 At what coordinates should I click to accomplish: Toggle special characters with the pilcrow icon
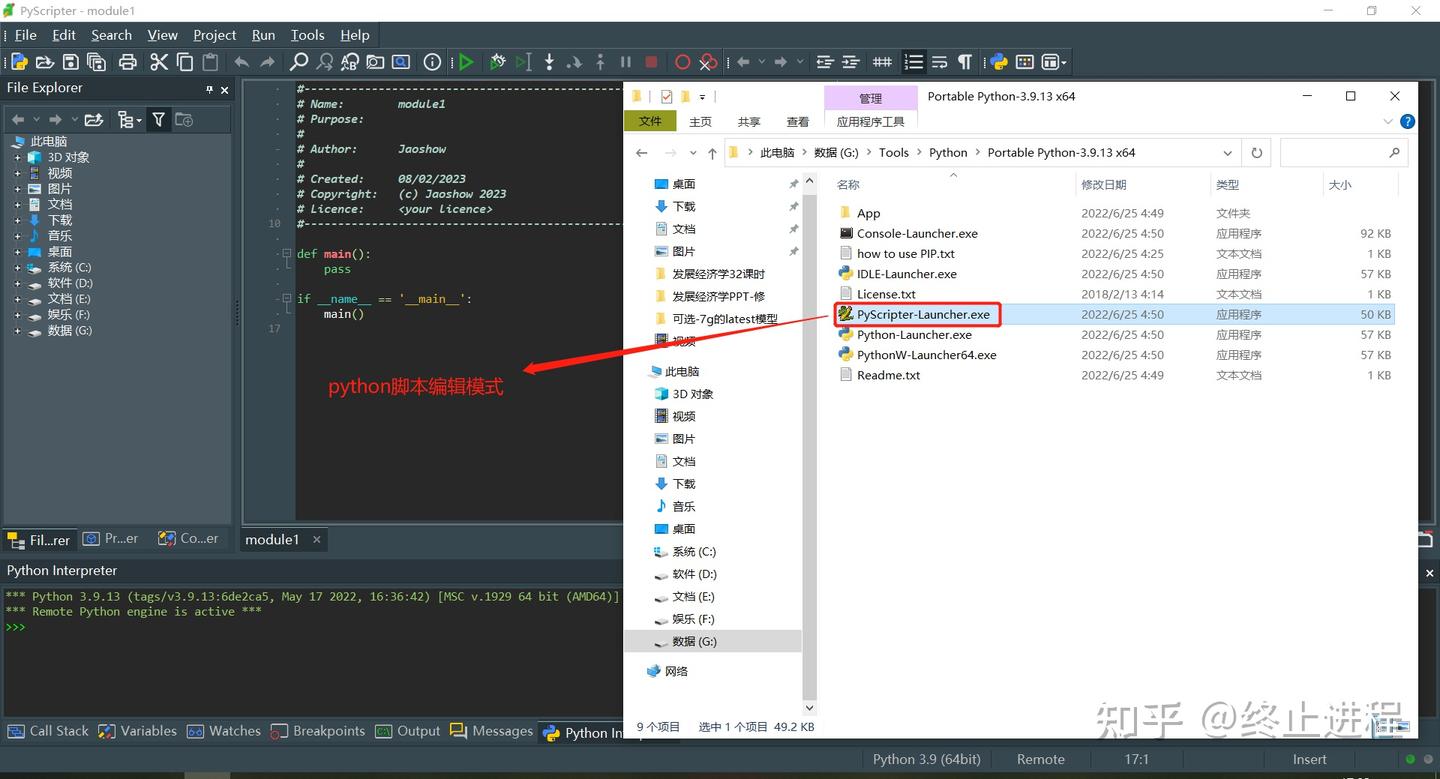point(964,62)
